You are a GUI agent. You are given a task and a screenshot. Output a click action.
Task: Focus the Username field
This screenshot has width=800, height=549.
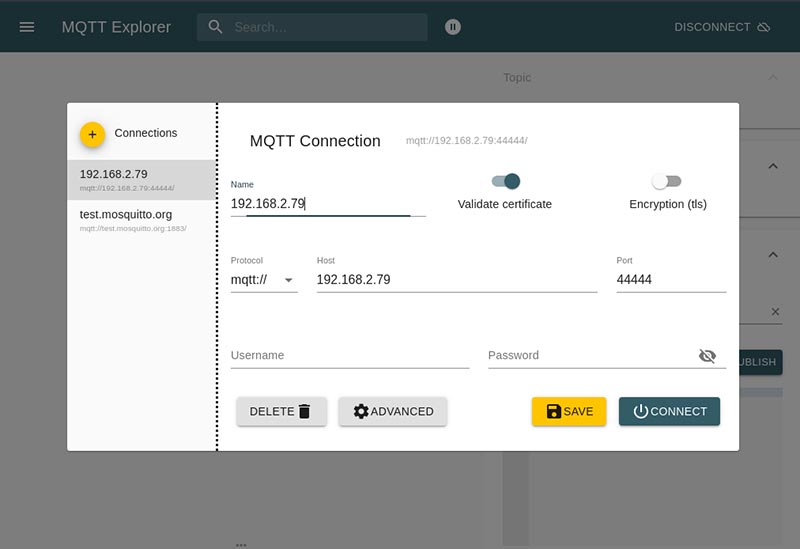click(x=349, y=356)
